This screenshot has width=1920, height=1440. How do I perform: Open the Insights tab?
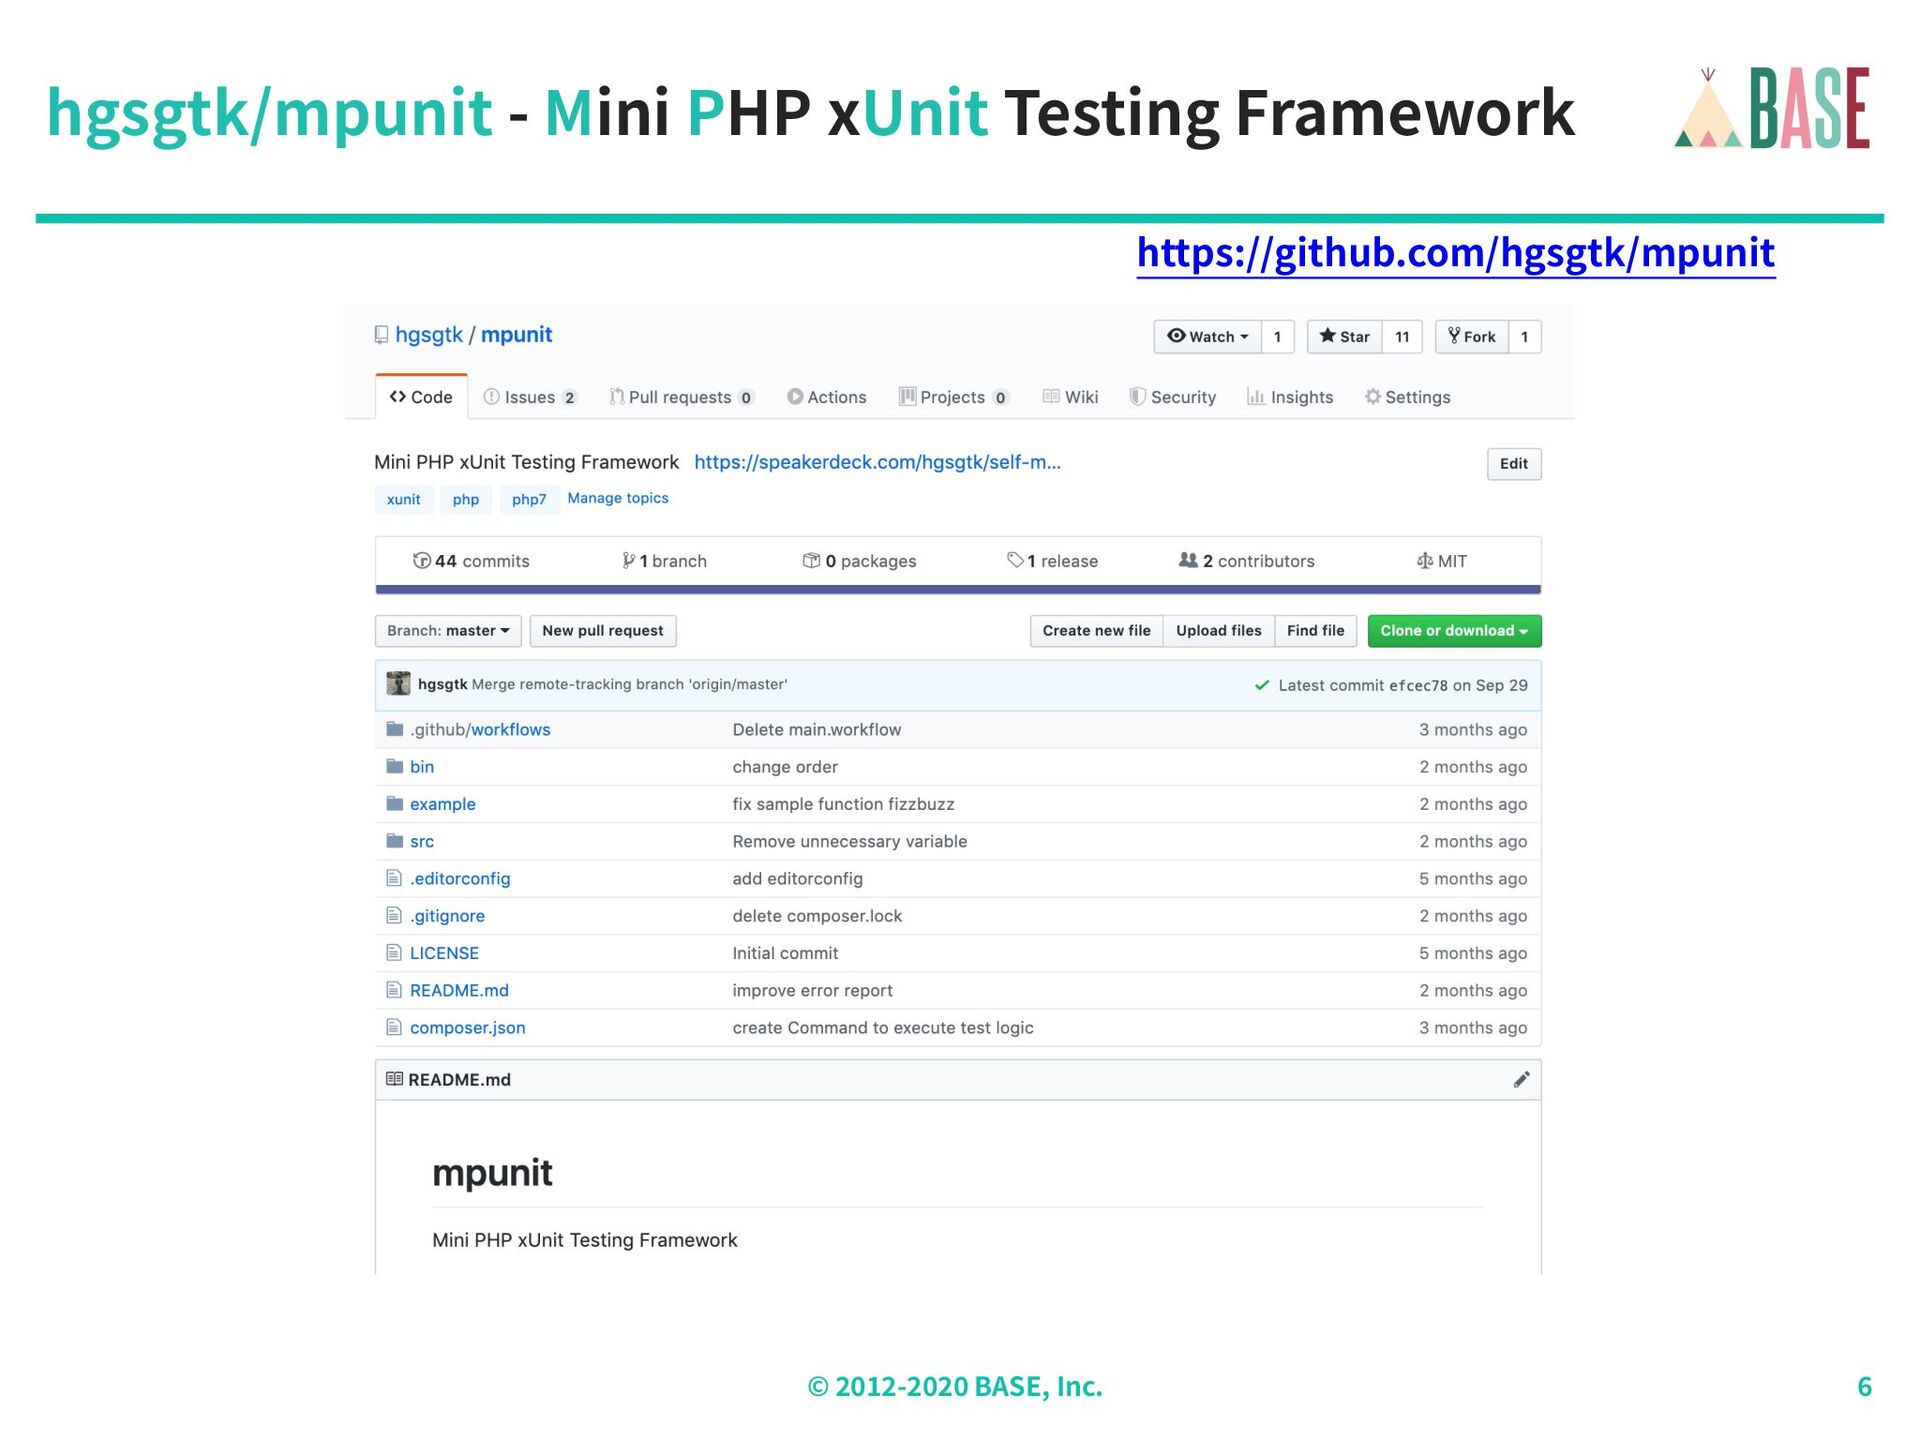pos(1290,397)
